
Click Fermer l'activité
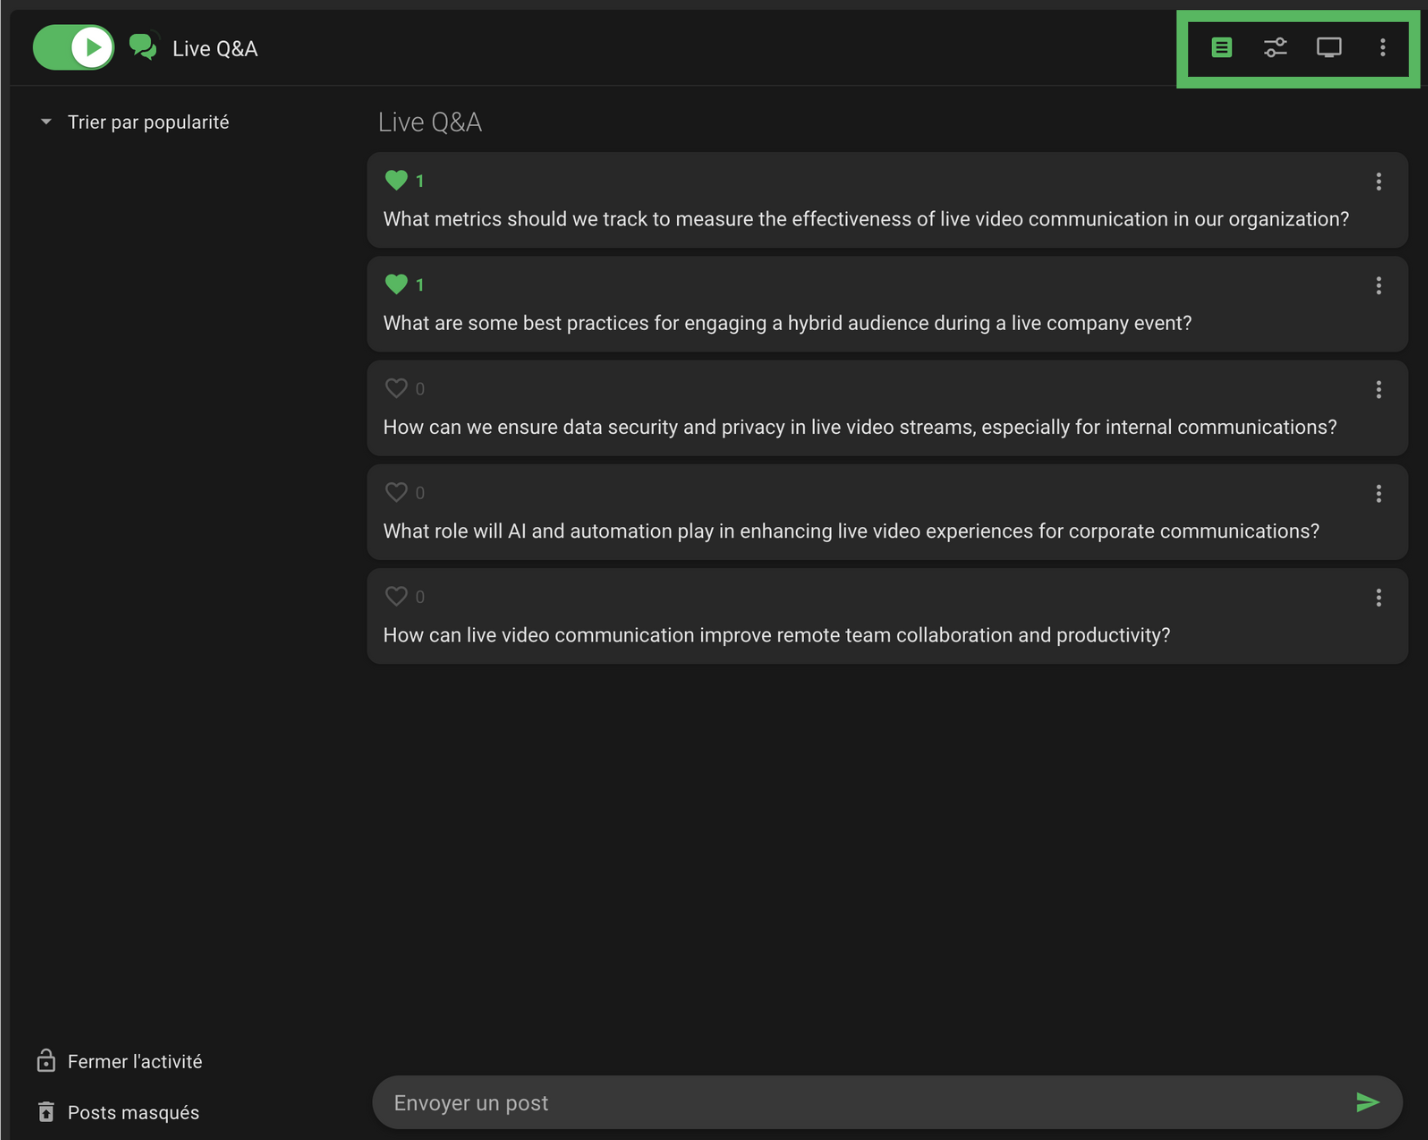click(134, 1061)
